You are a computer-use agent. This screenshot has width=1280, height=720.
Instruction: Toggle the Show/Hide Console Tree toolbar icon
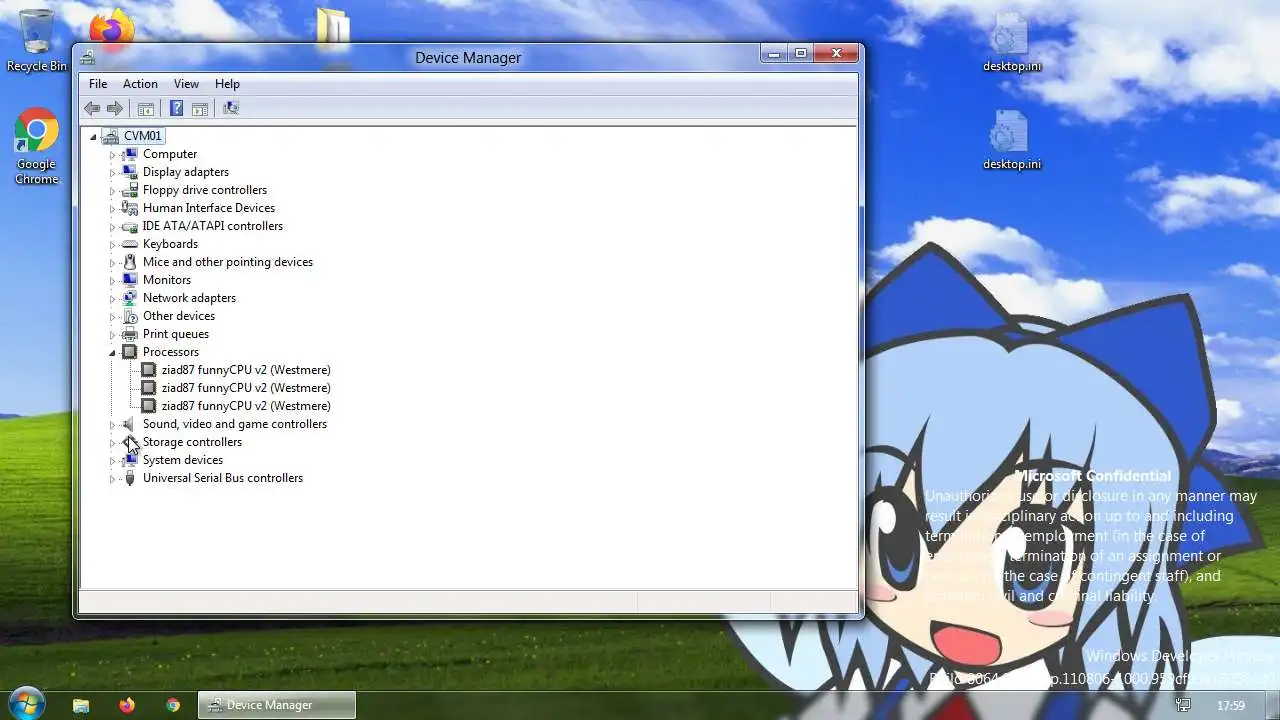pyautogui.click(x=145, y=108)
